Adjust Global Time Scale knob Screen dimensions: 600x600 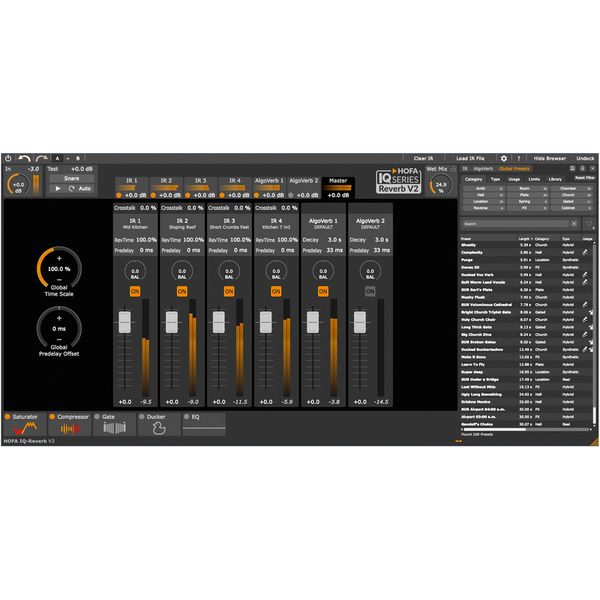tap(59, 269)
